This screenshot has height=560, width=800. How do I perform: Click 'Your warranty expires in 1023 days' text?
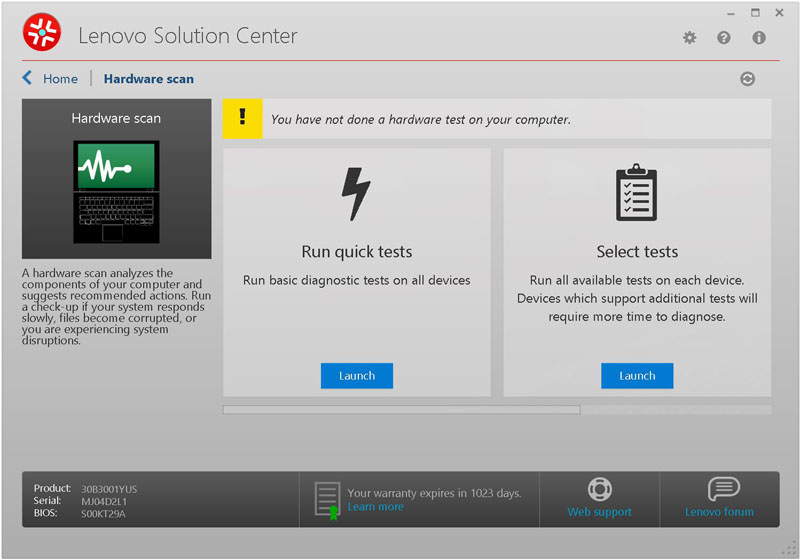tap(434, 493)
